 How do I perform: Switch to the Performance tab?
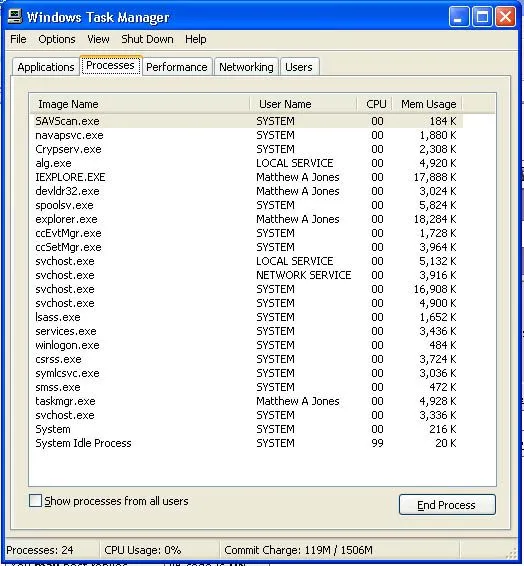[x=177, y=67]
